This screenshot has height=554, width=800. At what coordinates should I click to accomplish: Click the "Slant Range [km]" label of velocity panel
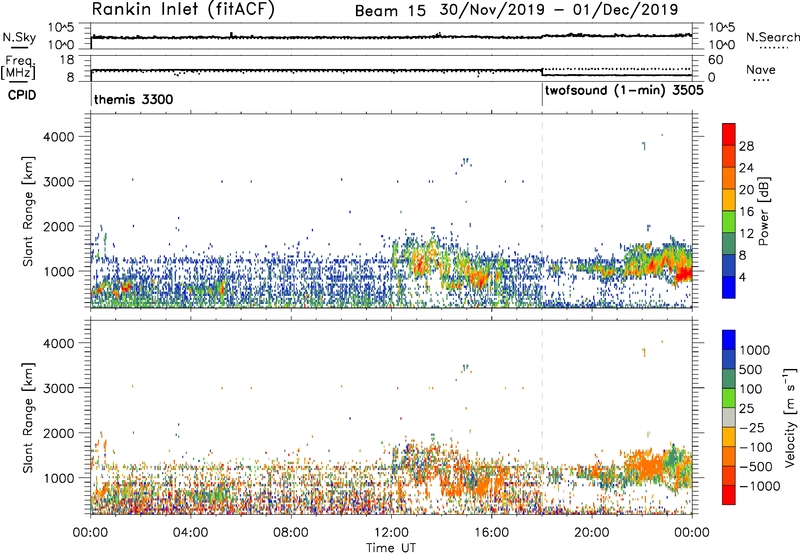[28, 418]
